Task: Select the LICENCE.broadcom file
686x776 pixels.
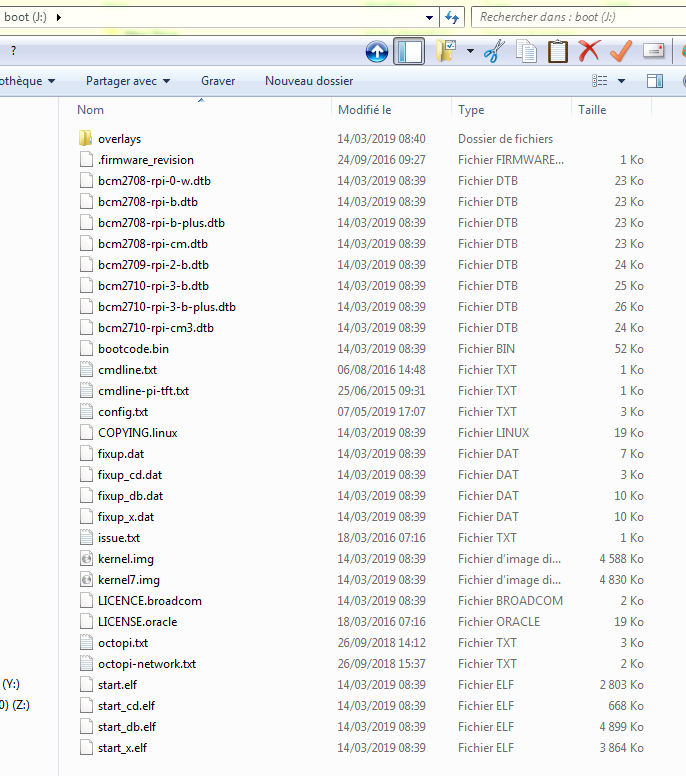Action: (149, 601)
